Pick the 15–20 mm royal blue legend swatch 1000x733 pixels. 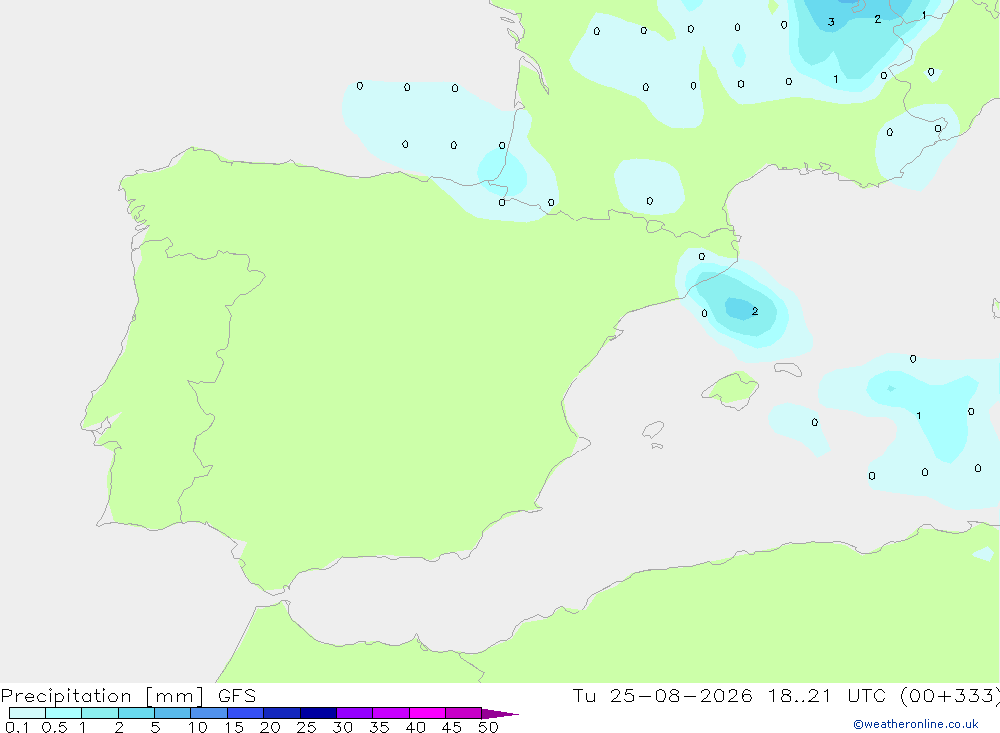(246, 713)
